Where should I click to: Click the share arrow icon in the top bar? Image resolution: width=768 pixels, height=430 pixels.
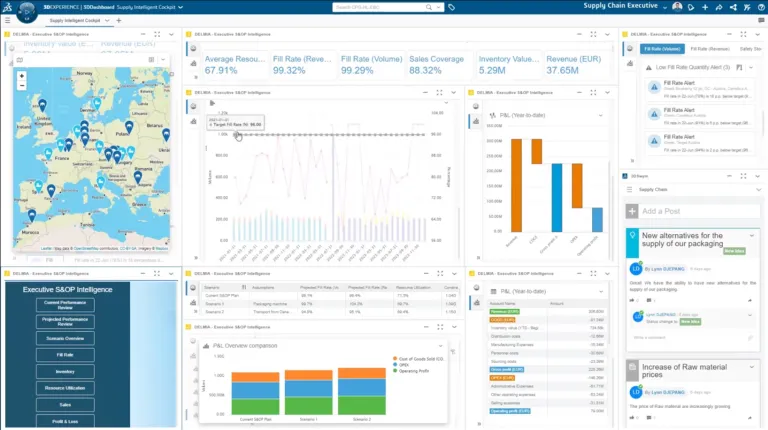[x=719, y=7]
